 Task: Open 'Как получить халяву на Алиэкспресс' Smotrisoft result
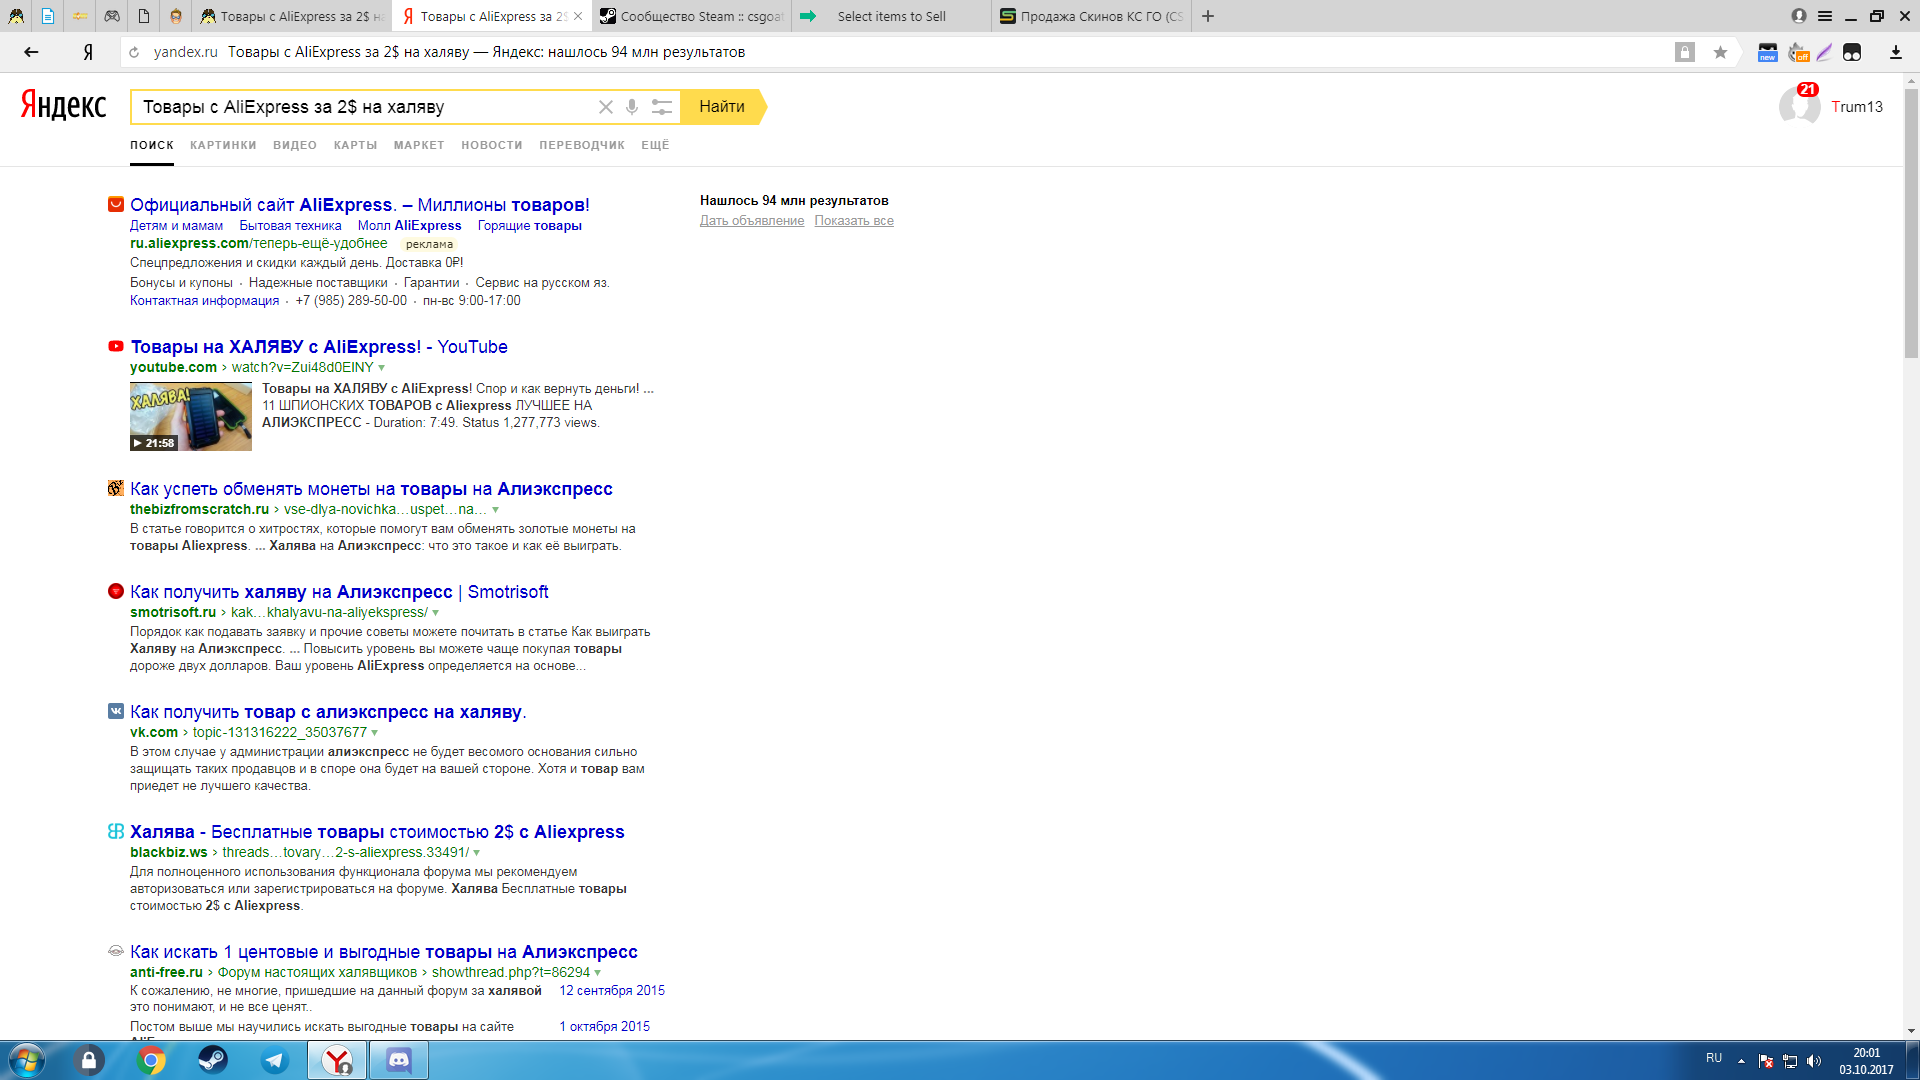click(x=339, y=592)
